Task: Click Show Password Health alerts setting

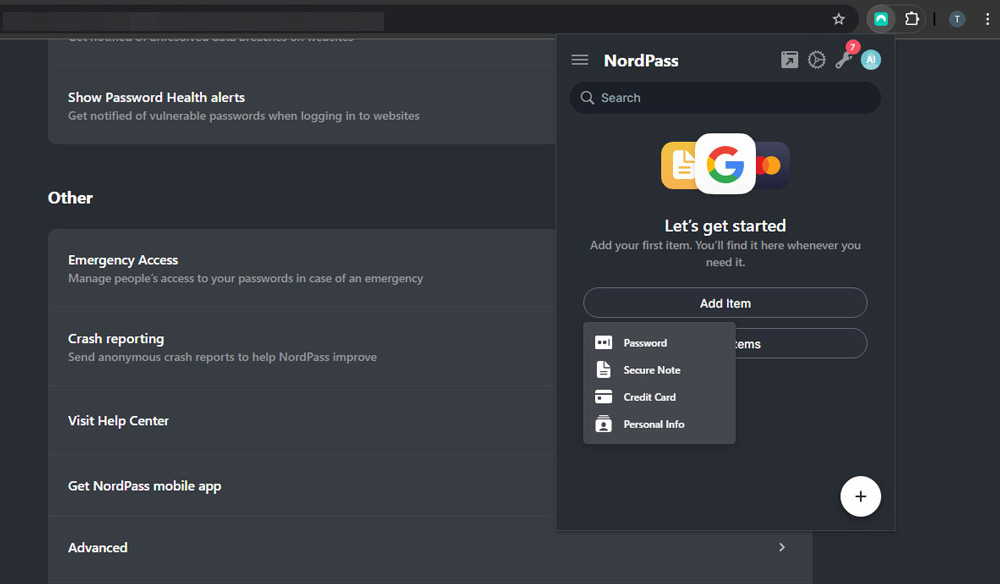Action: tap(302, 105)
